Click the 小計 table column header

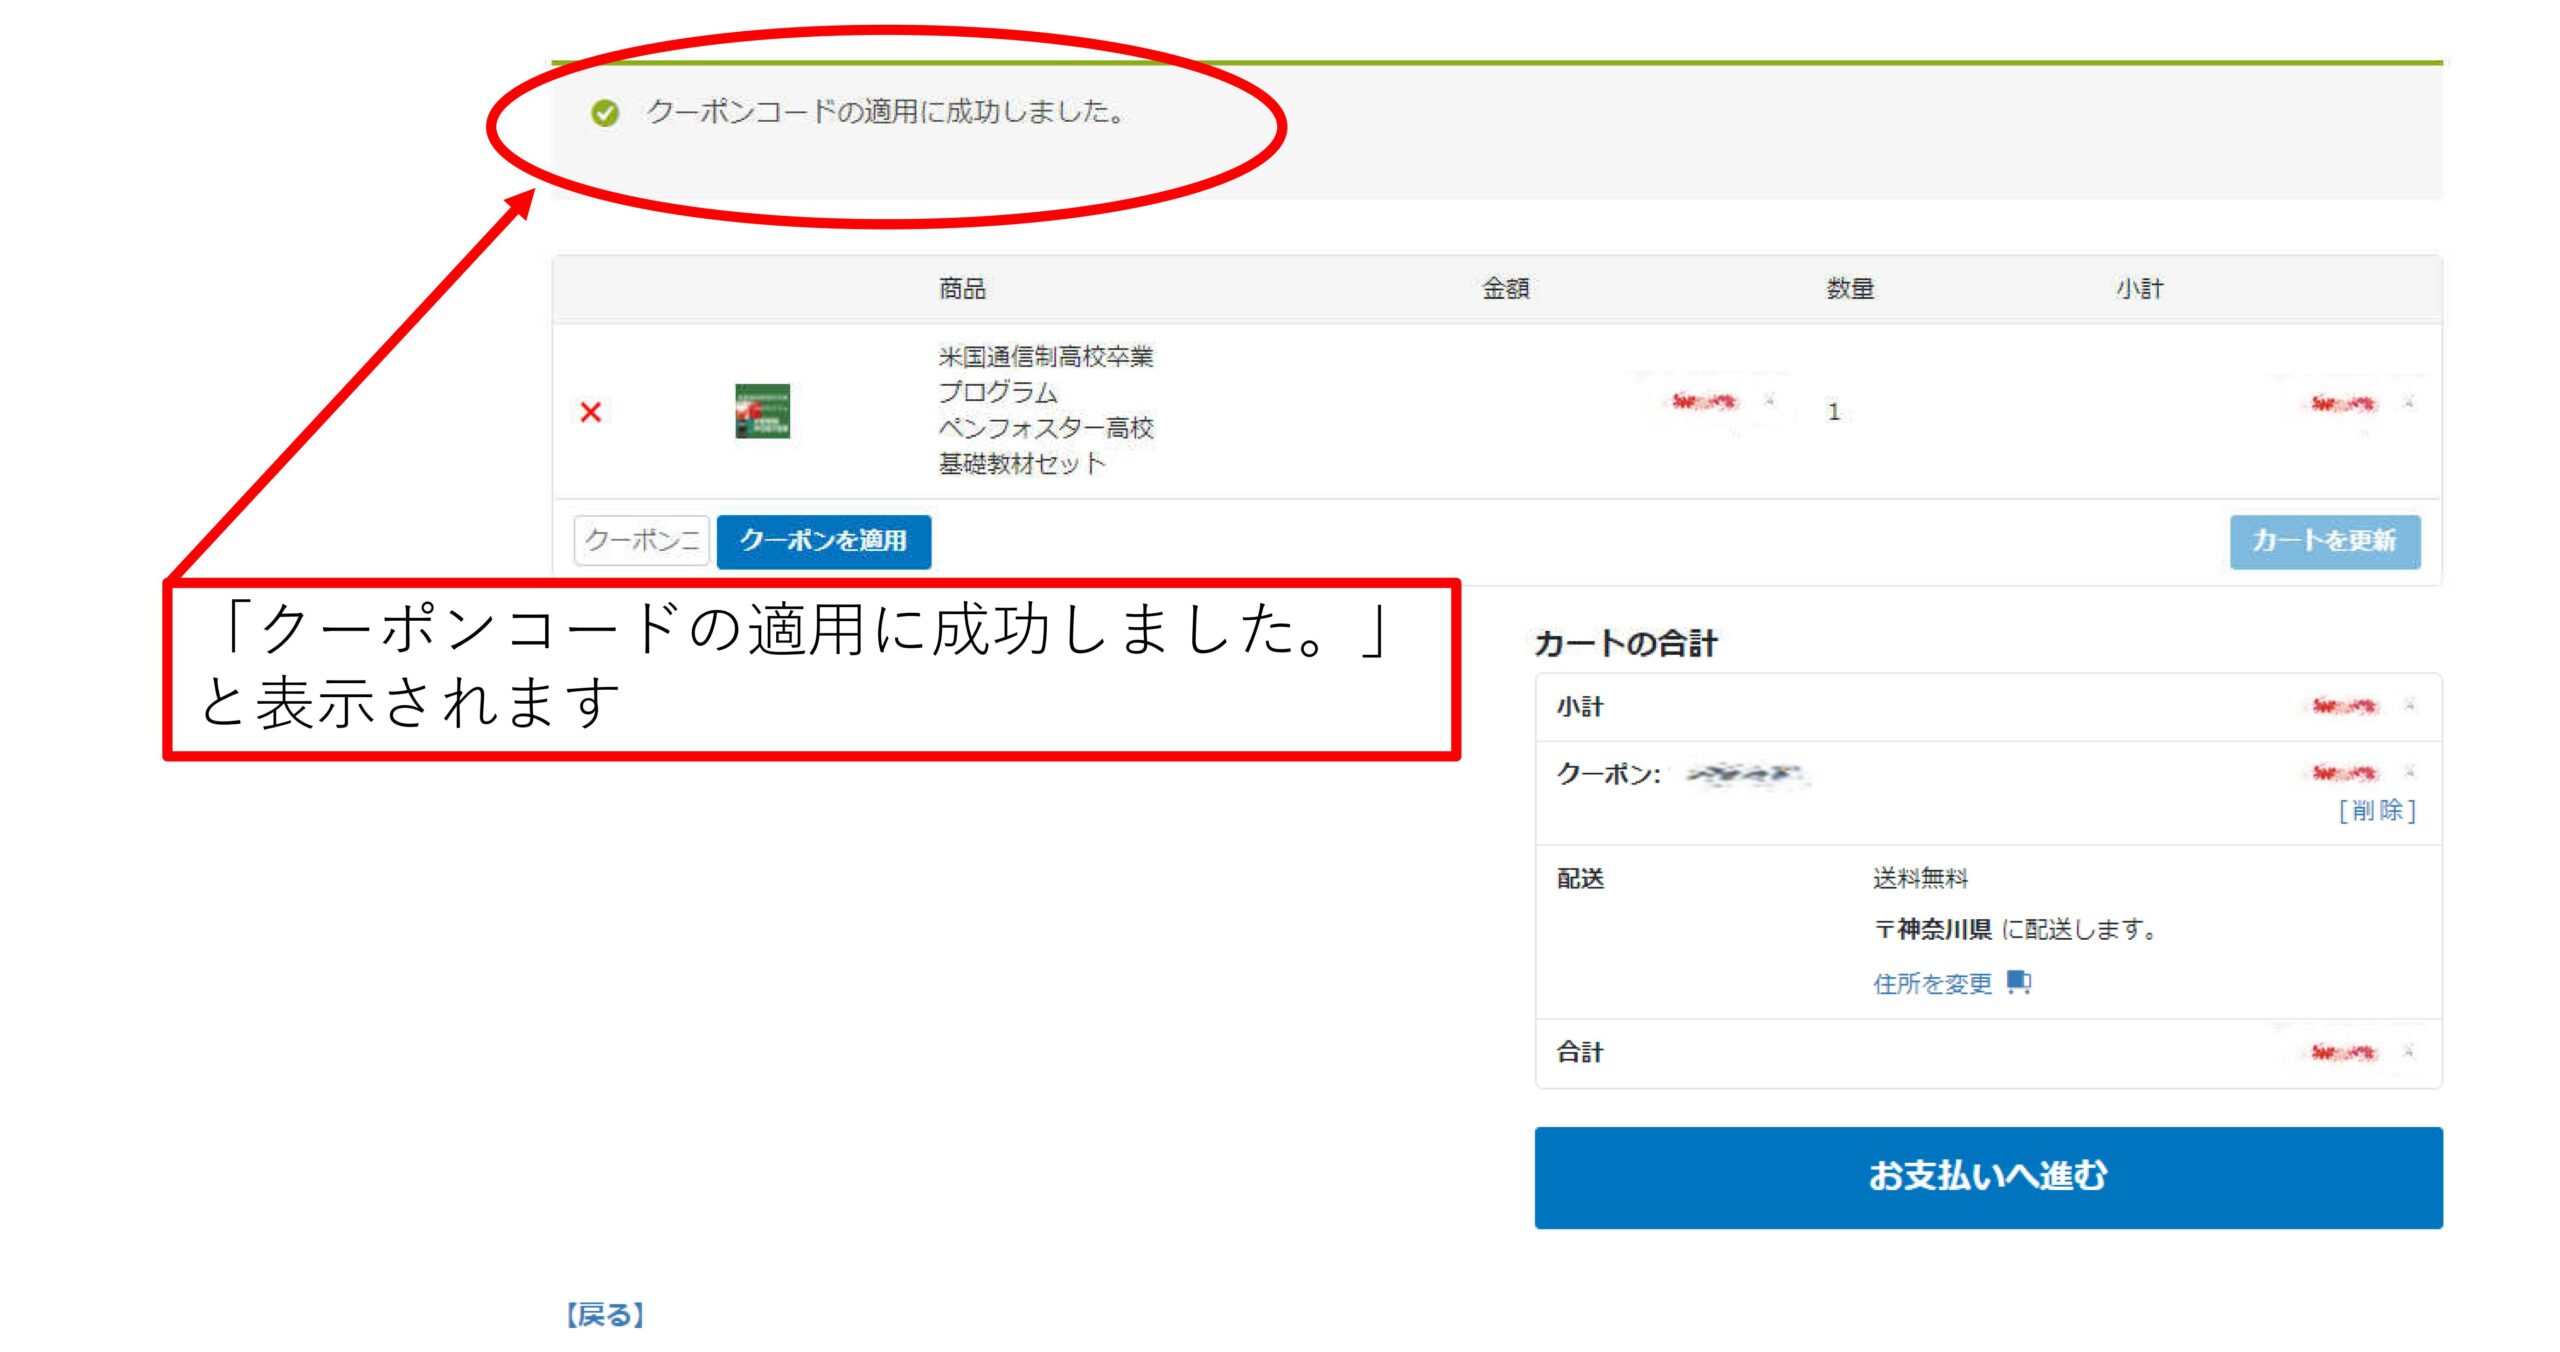[x=2139, y=289]
